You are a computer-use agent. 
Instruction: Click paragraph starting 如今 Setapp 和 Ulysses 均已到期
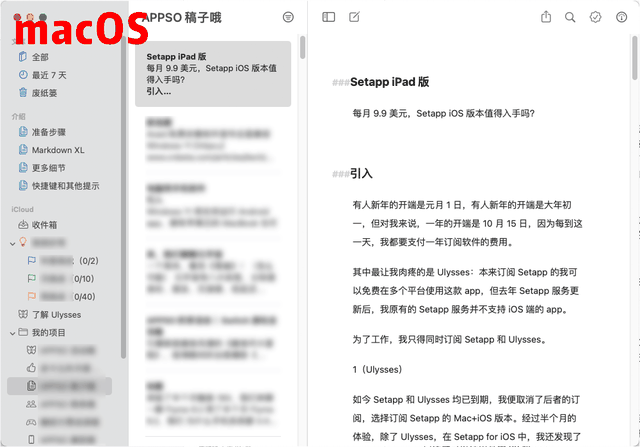(x=467, y=418)
